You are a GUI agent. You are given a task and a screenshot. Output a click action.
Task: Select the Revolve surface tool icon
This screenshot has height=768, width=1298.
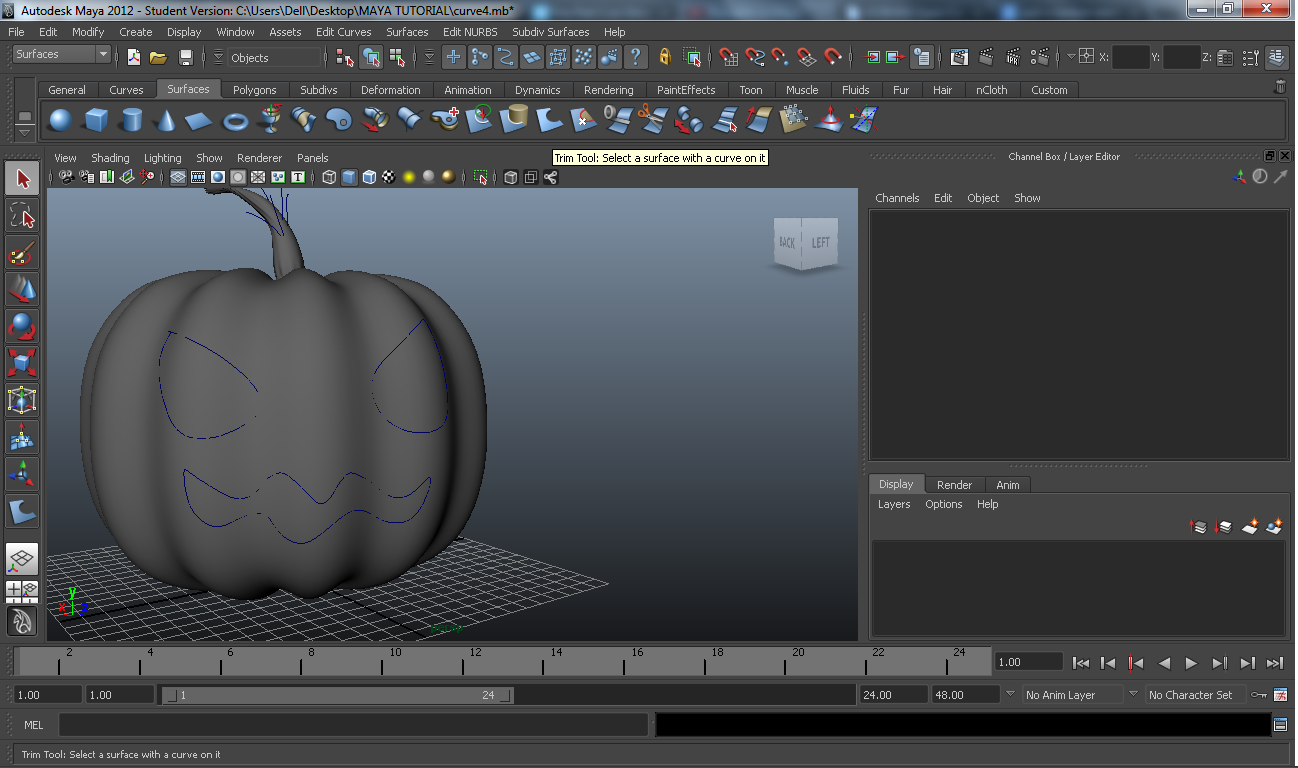click(x=270, y=121)
